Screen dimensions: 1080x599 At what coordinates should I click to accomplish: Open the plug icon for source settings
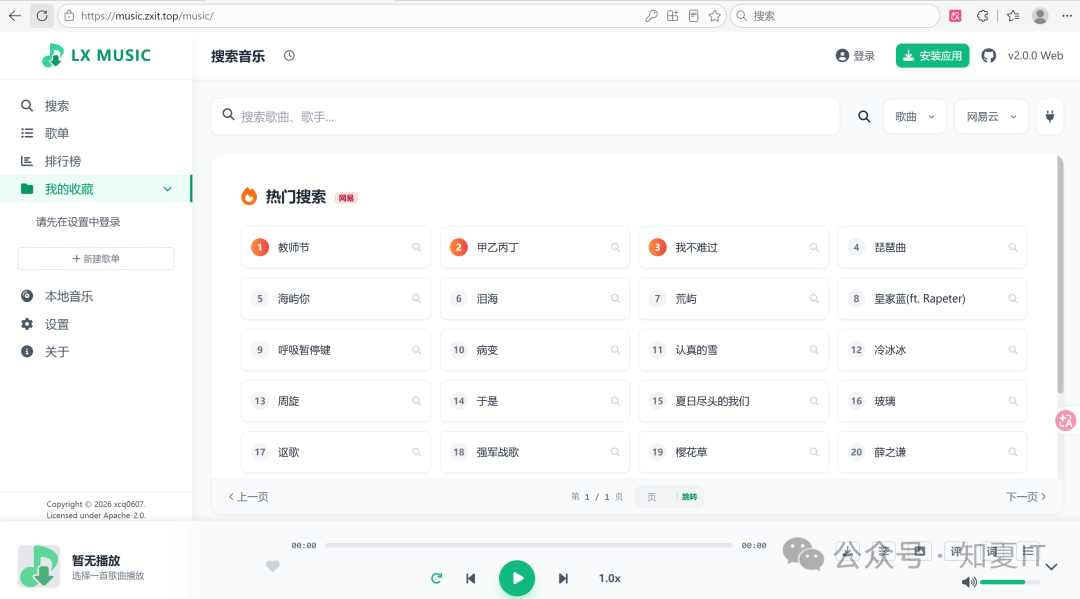pyautogui.click(x=1050, y=116)
